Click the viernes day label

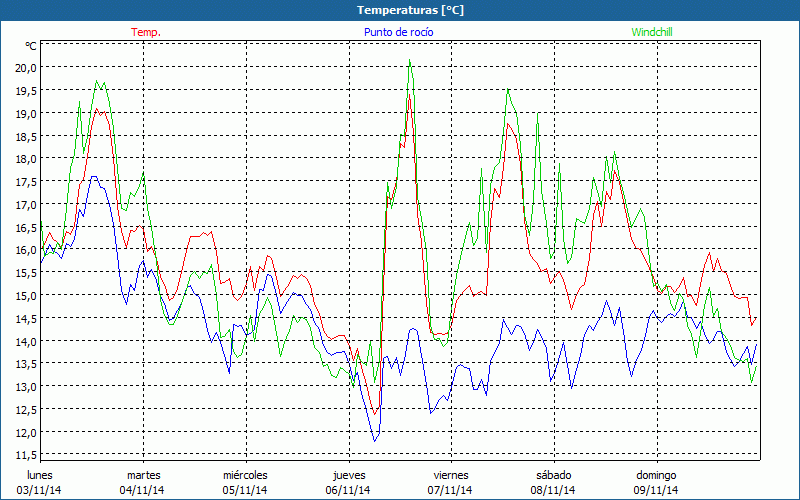pyautogui.click(x=451, y=474)
